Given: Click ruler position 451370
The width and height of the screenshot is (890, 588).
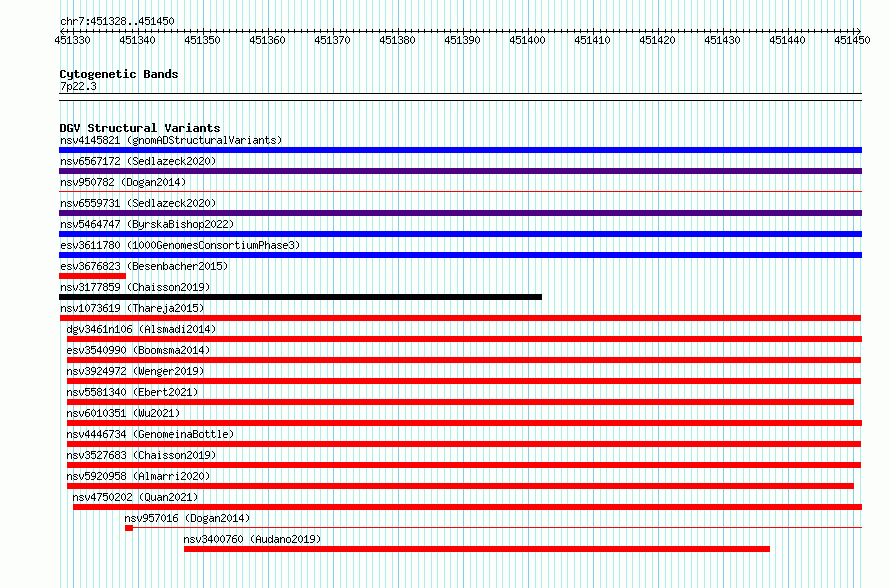Looking at the screenshot, I should coord(332,40).
